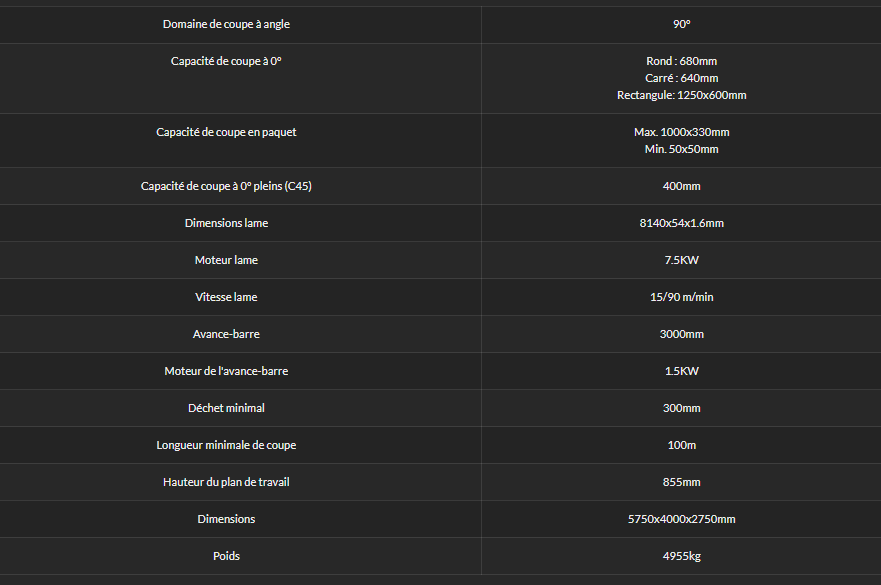Select the 'Rectangule: 1250x600mm' line
The height and width of the screenshot is (585, 881).
tap(681, 95)
